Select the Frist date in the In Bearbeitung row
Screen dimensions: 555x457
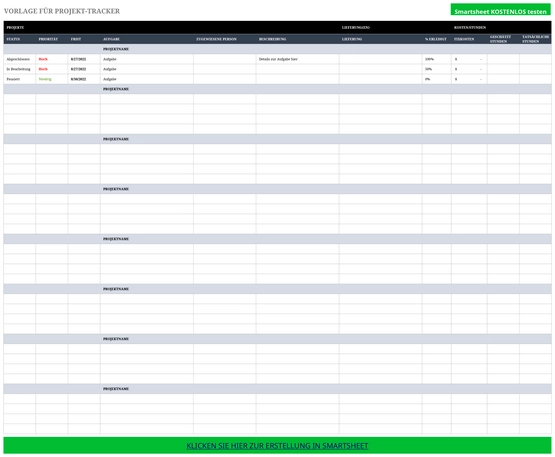pos(84,69)
